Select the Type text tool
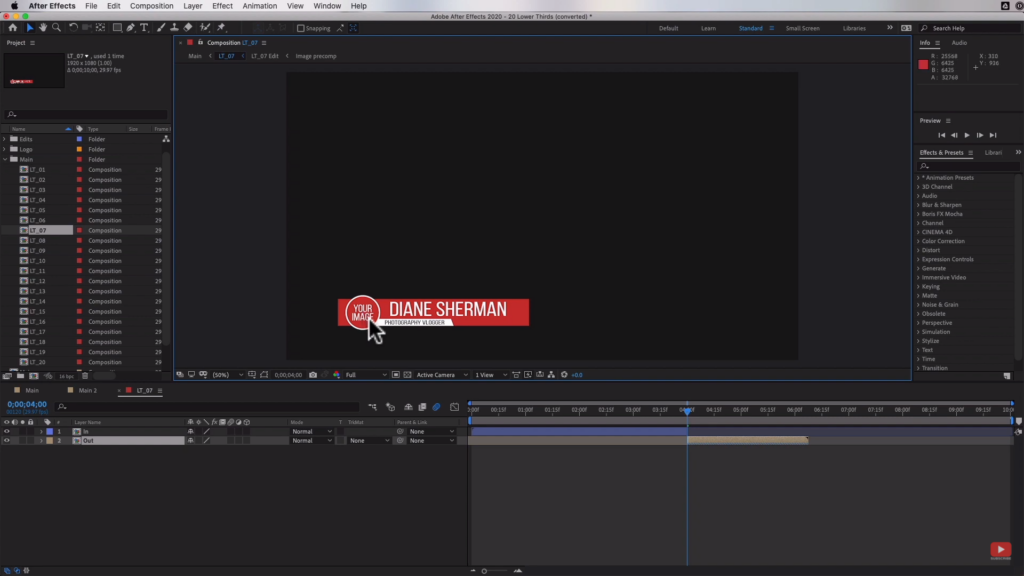 [144, 27]
